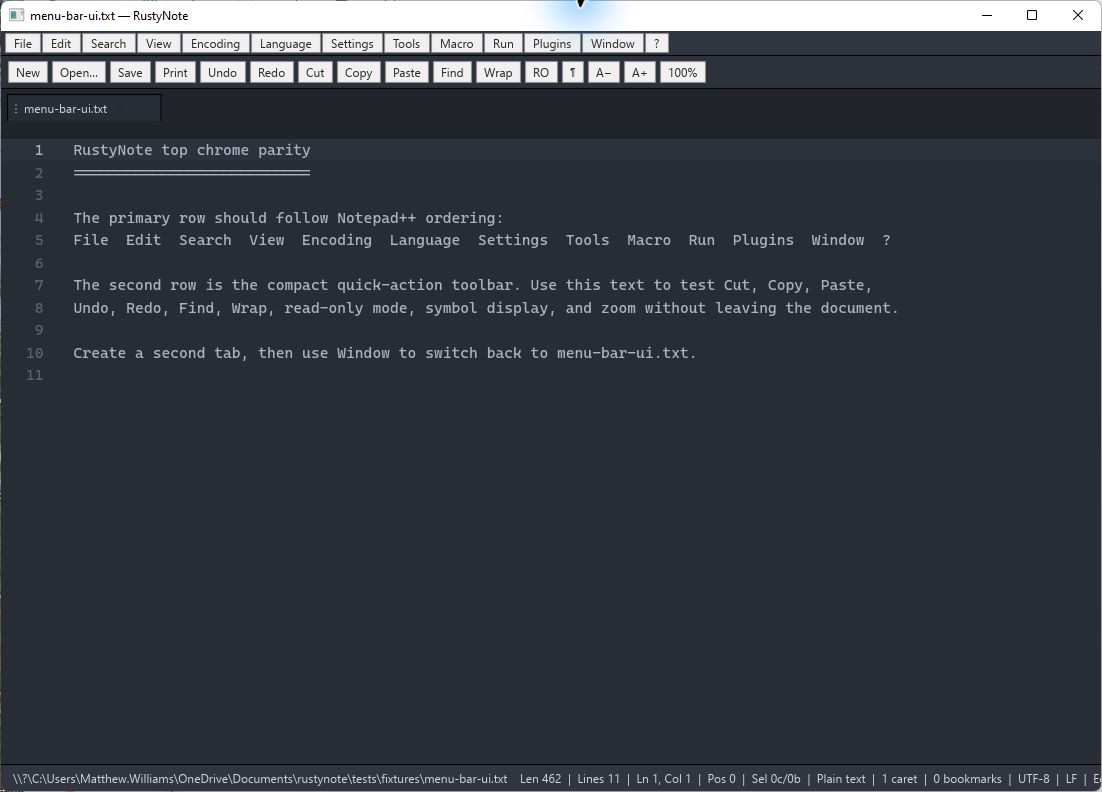Open the Search menu
This screenshot has width=1102, height=792.
(x=108, y=44)
